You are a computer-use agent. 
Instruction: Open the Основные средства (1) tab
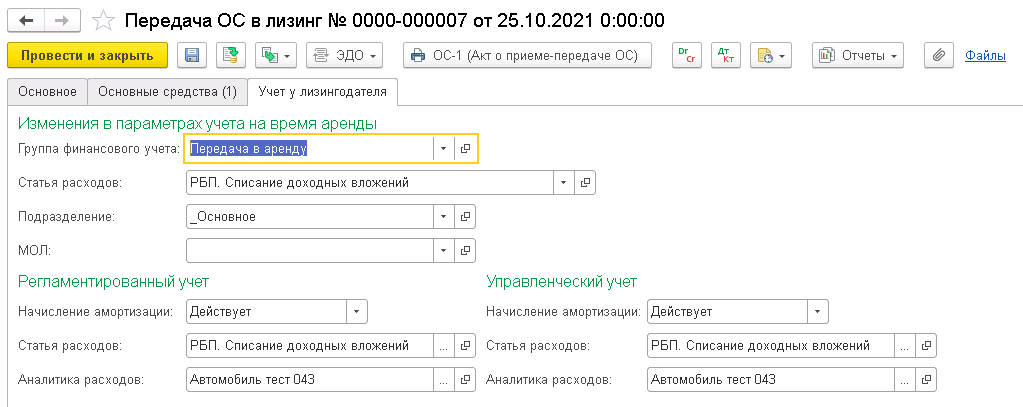pos(167,92)
